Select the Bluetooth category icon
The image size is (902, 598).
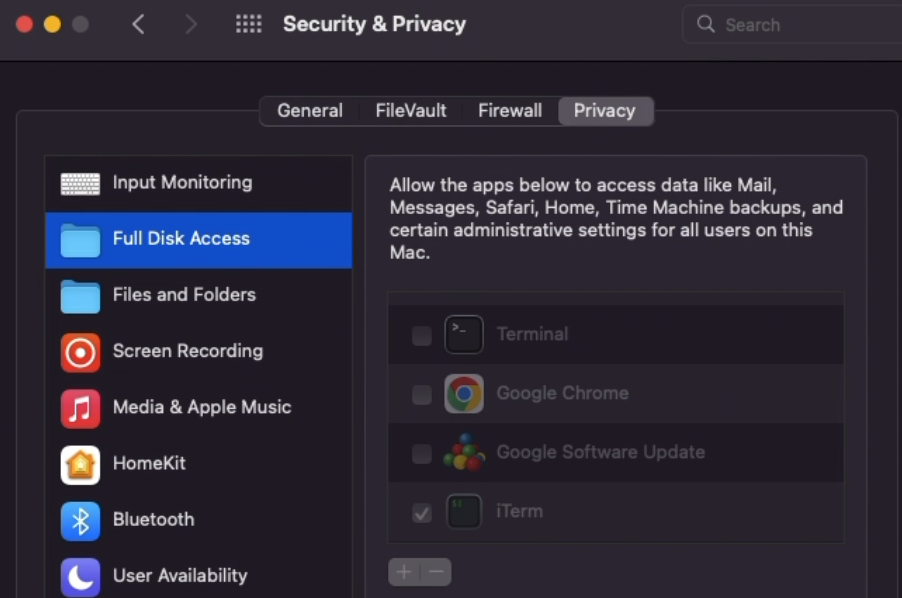click(x=80, y=521)
